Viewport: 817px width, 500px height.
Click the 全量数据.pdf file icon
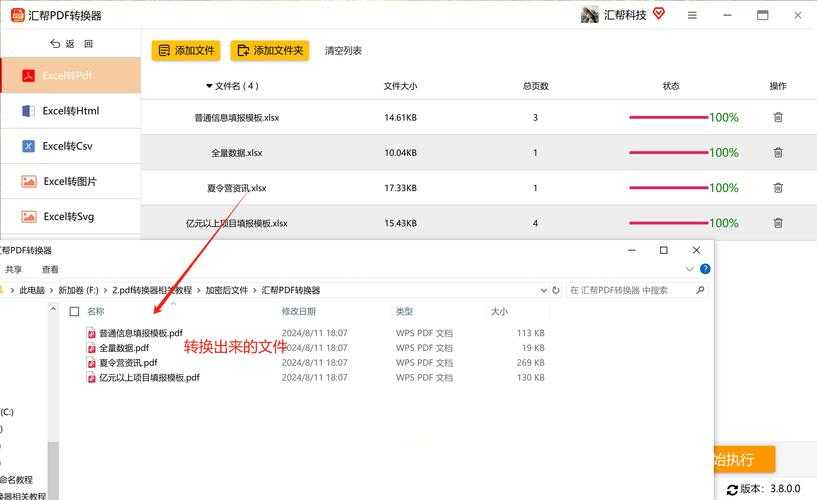click(91, 348)
